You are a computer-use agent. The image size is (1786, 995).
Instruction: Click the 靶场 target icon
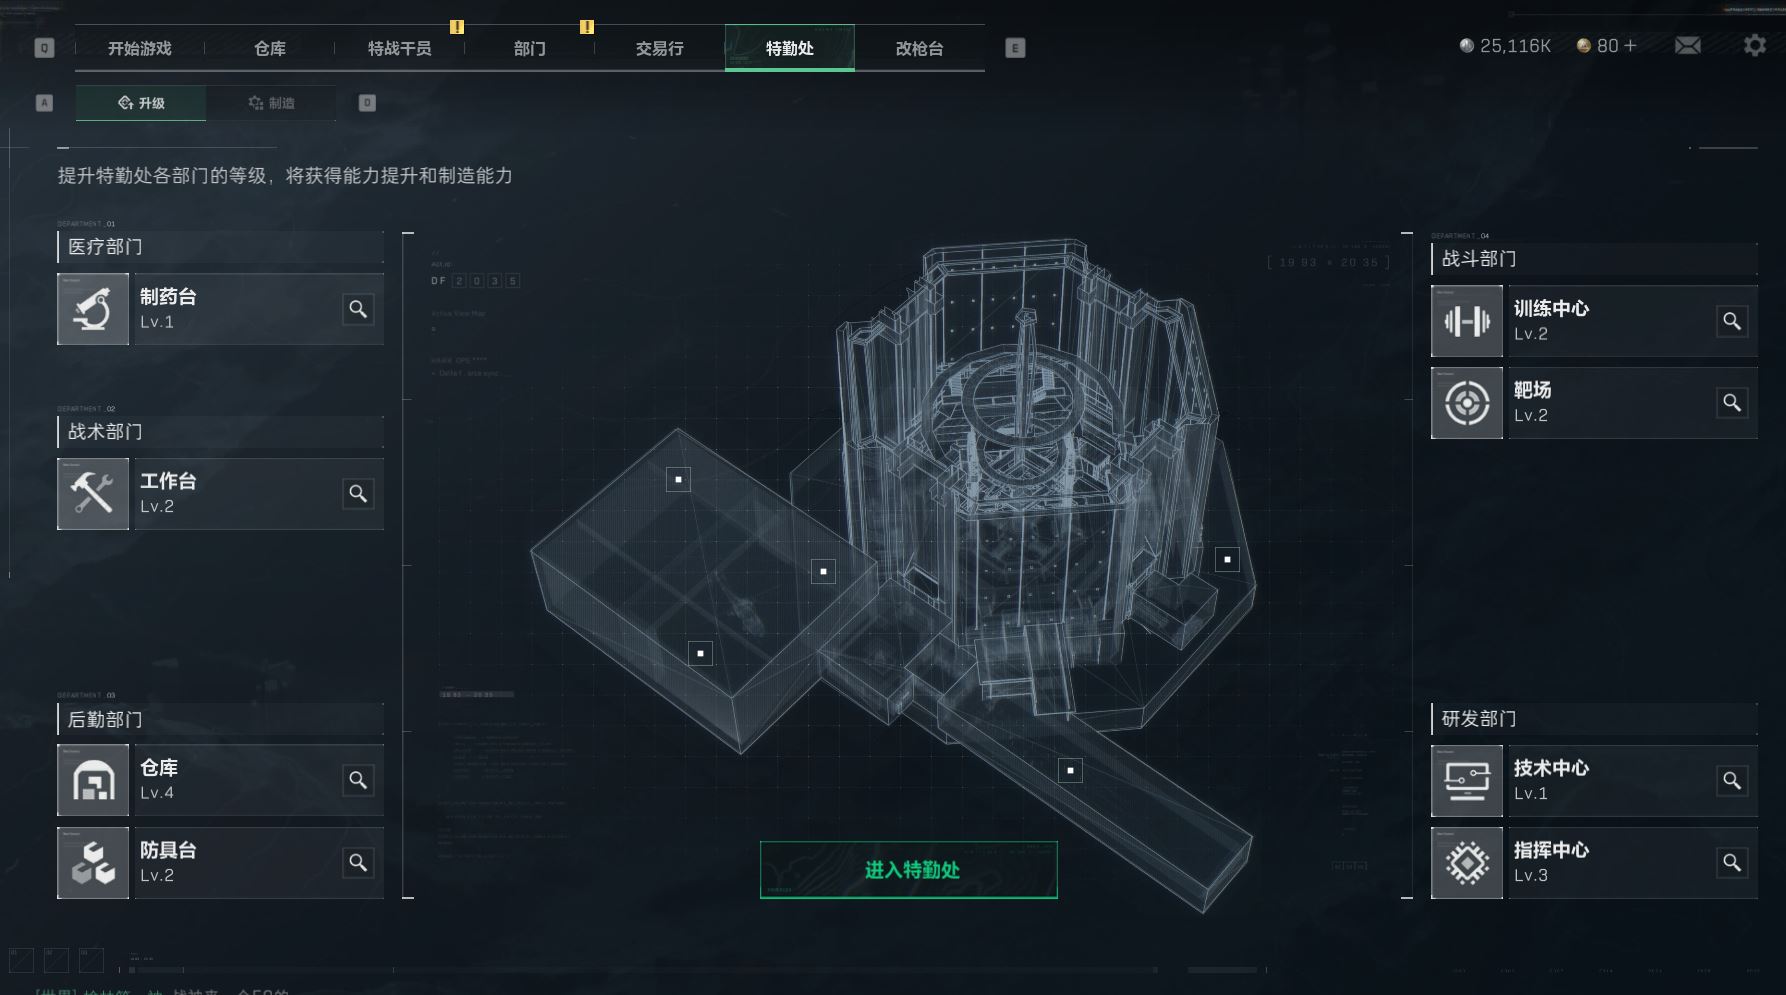1467,403
